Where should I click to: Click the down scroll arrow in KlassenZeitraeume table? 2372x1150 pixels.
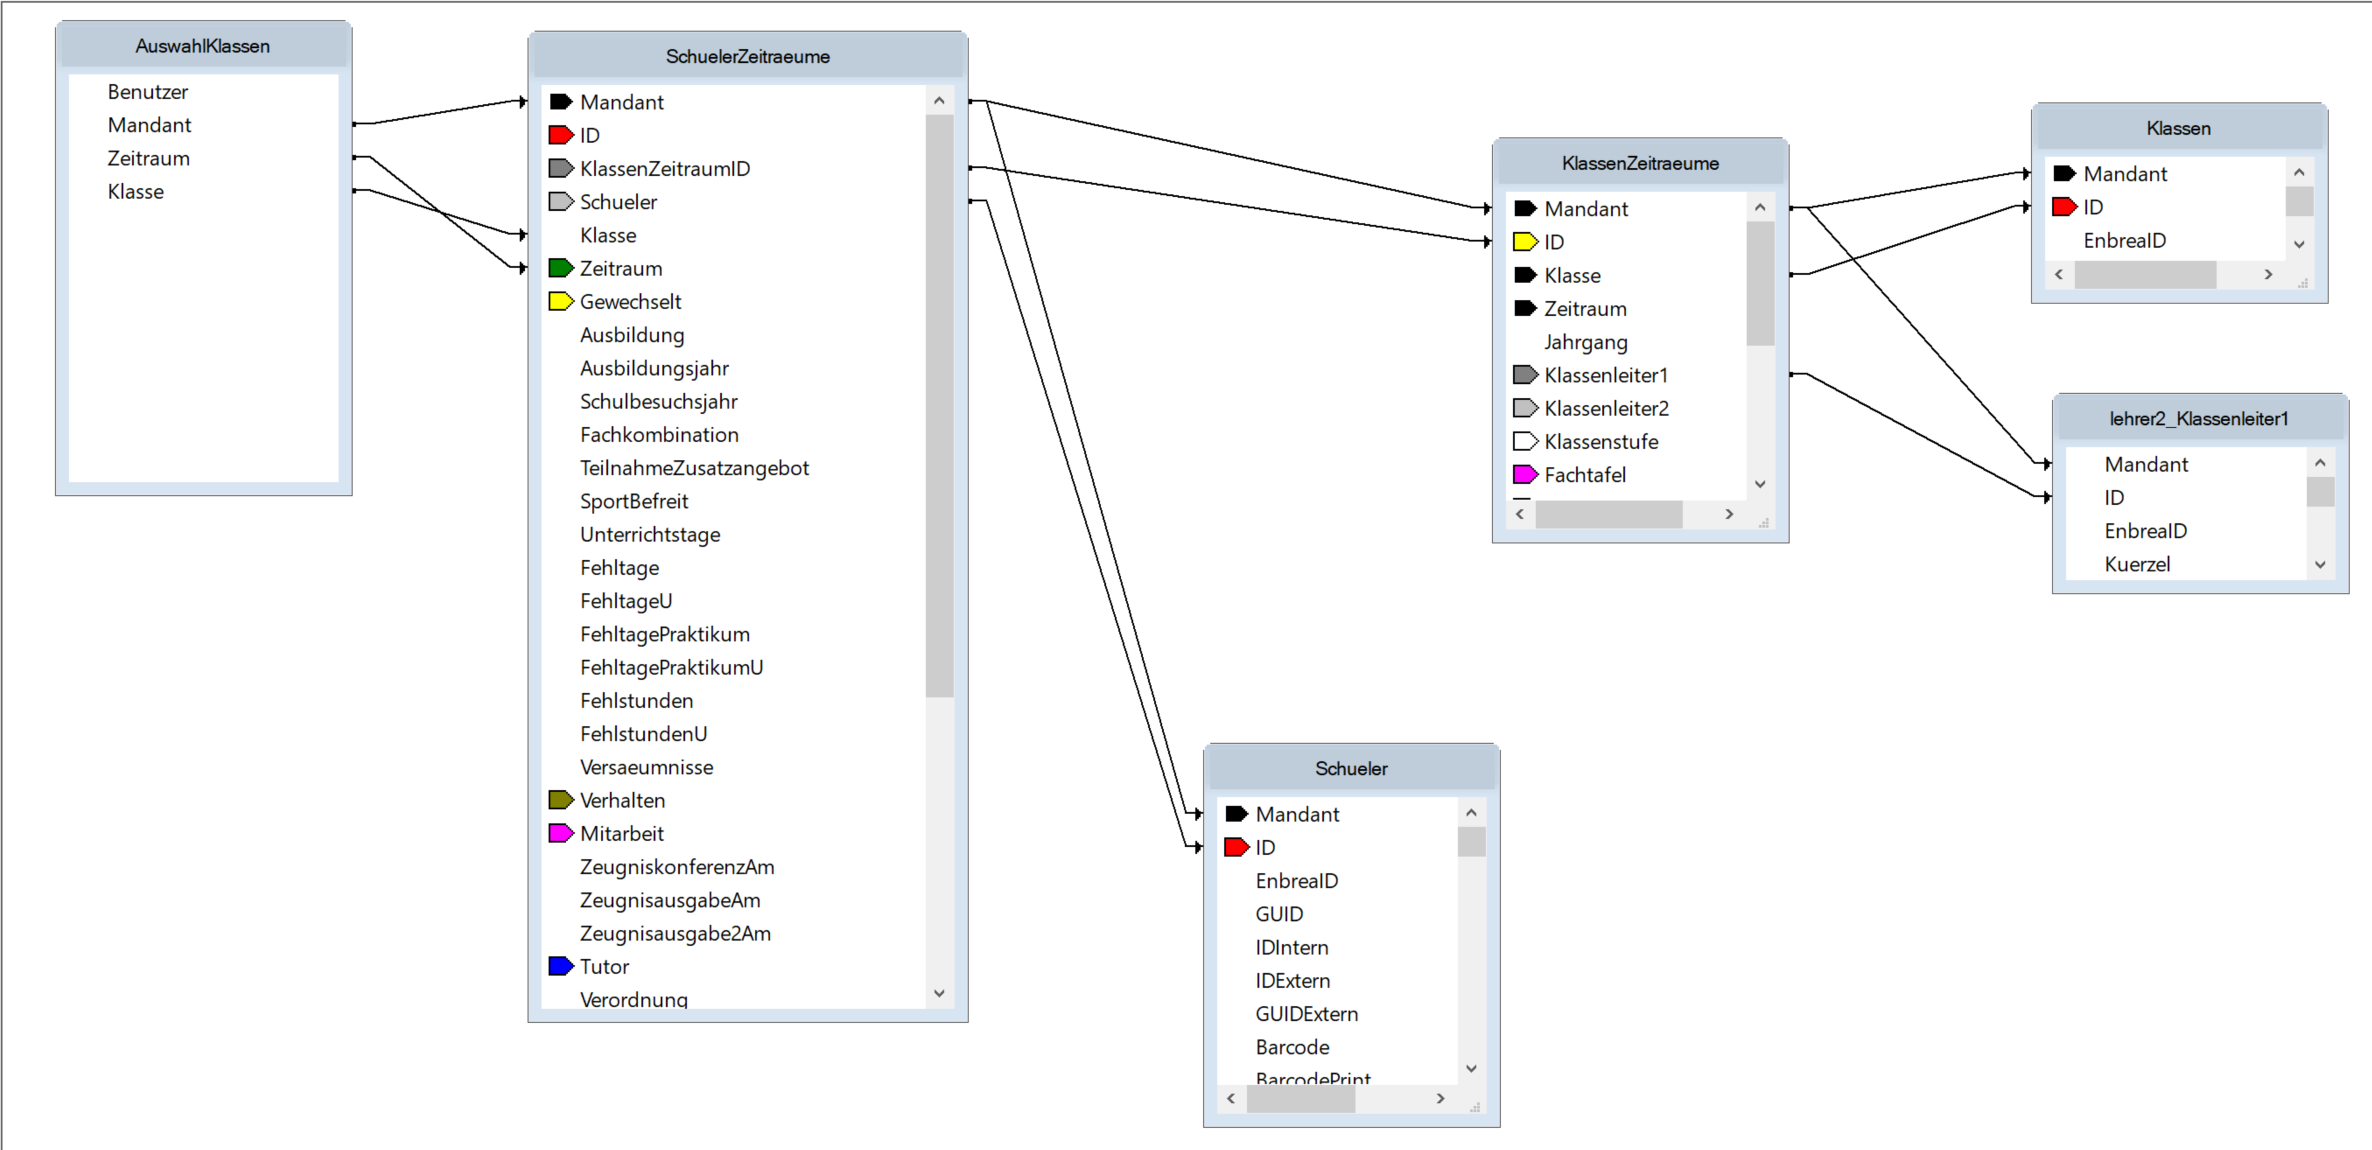(1760, 484)
